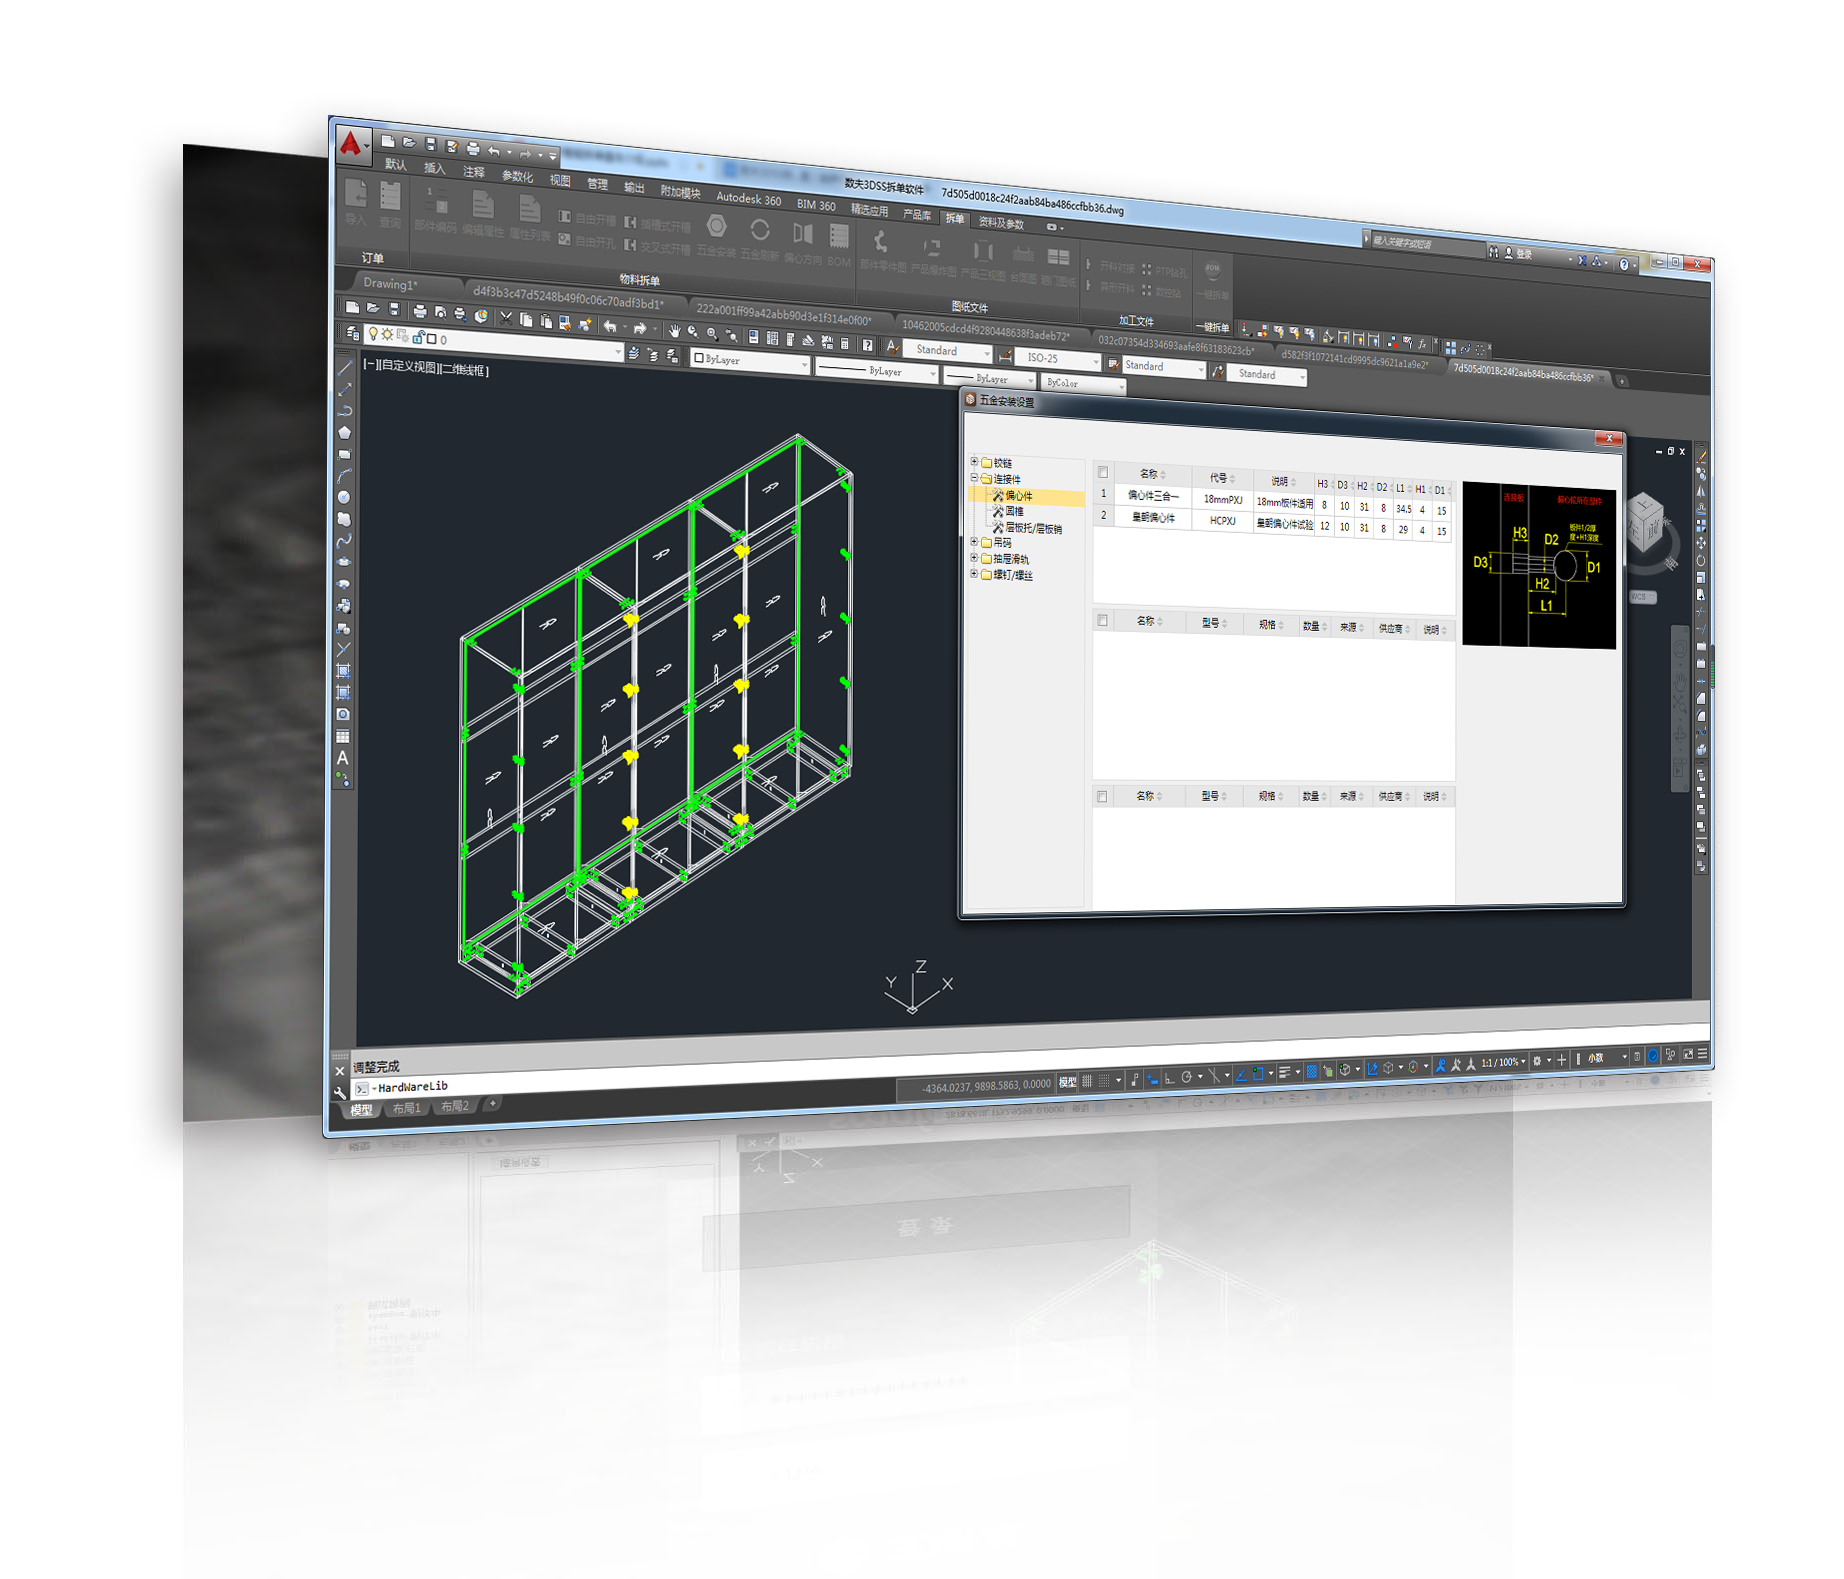Screen dimensions: 1844x1579
Task: Switch to the Drawing1 document tab
Action: (x=390, y=284)
